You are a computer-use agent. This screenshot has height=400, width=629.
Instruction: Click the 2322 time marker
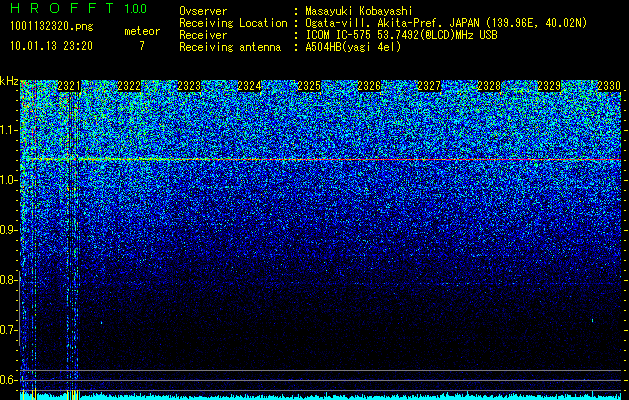point(129,86)
